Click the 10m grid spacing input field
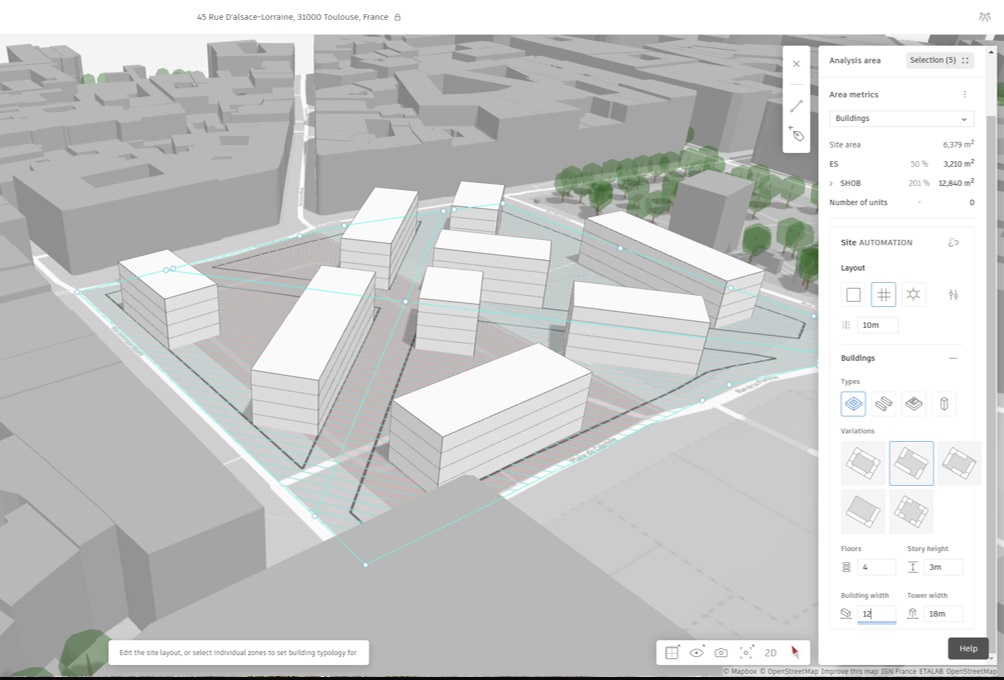The width and height of the screenshot is (1004, 680). (x=877, y=324)
